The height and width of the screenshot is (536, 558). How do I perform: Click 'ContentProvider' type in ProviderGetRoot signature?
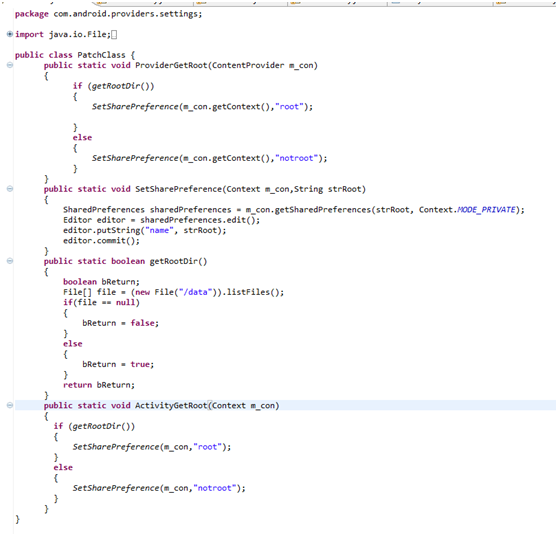(x=248, y=65)
